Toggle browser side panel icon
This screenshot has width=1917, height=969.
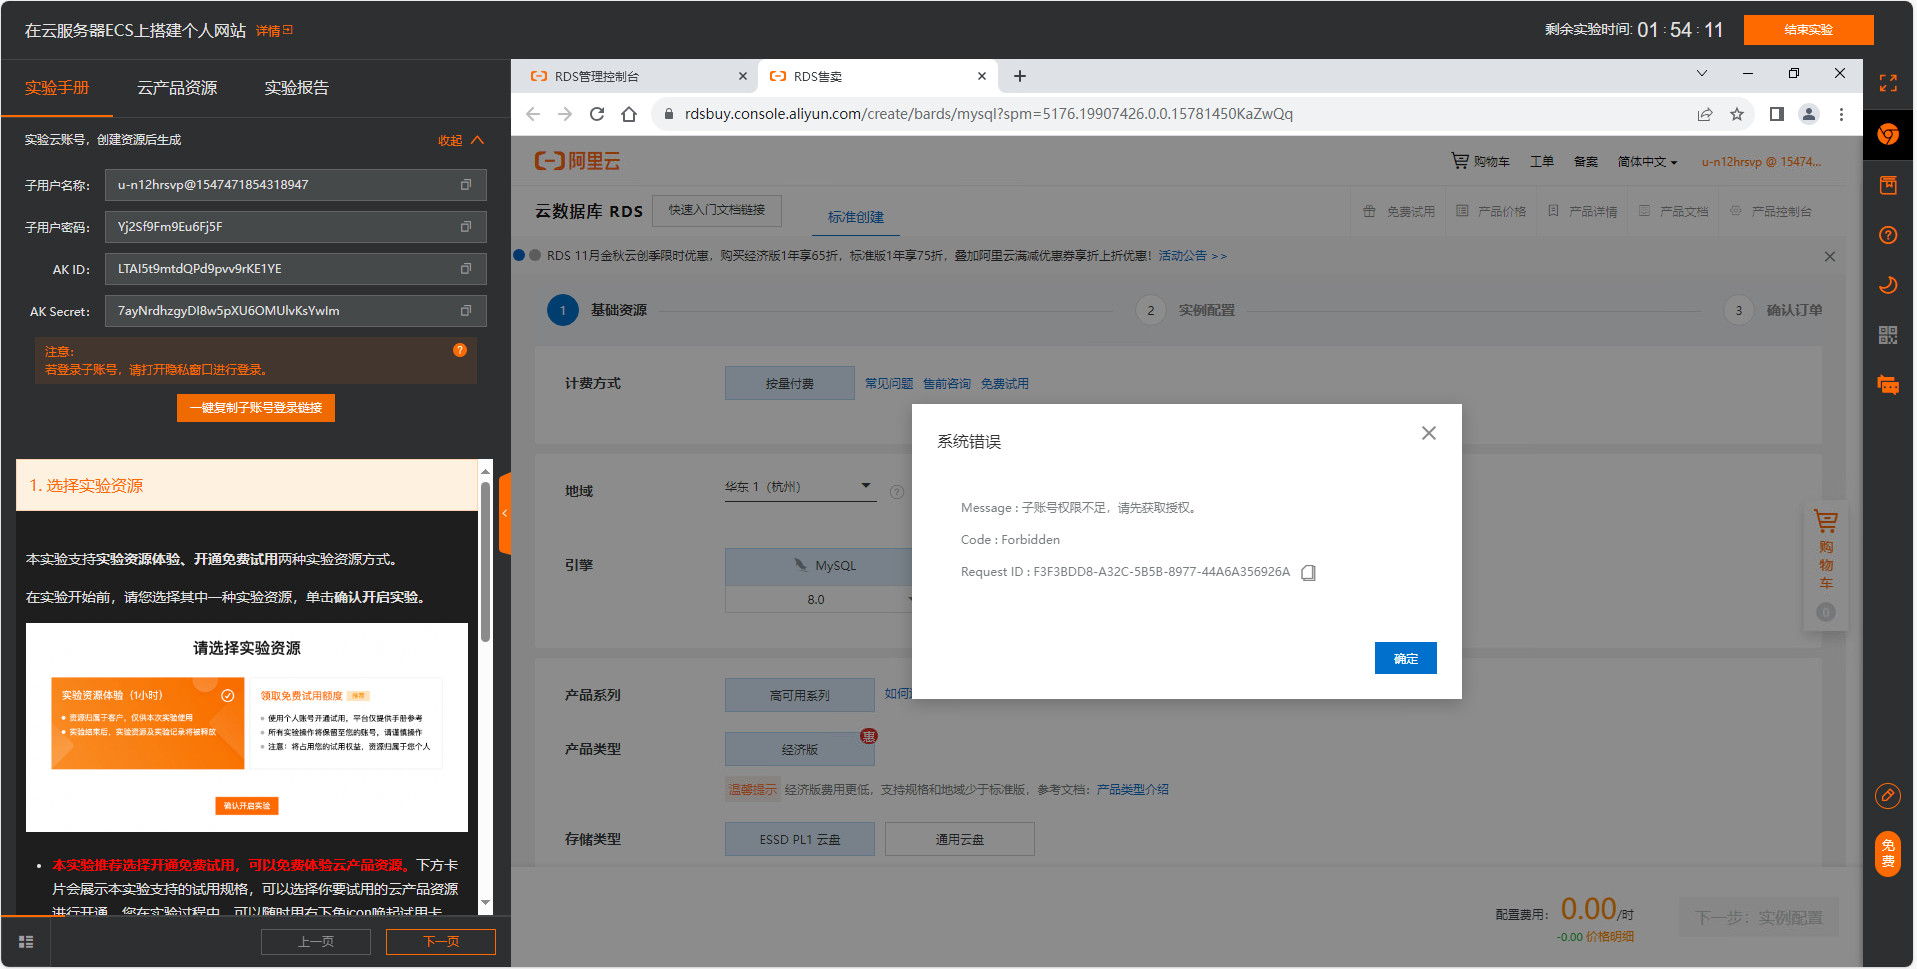(1777, 114)
